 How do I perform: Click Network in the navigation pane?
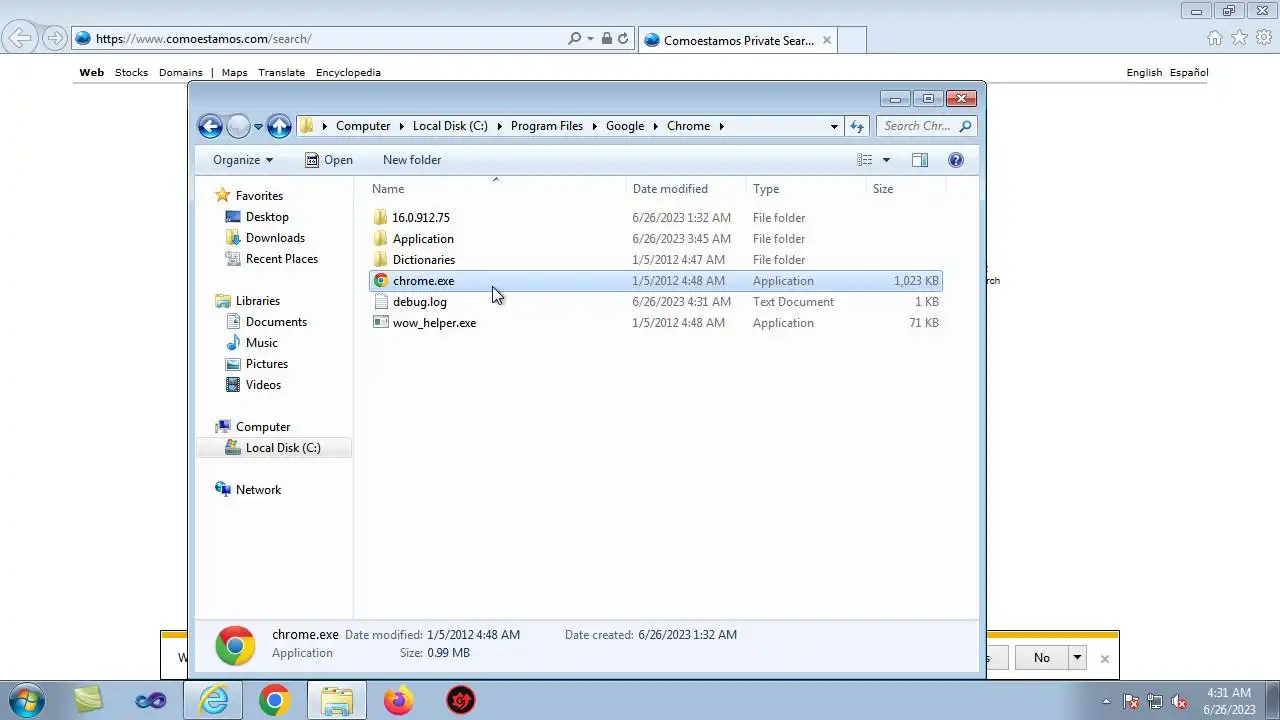(x=258, y=490)
